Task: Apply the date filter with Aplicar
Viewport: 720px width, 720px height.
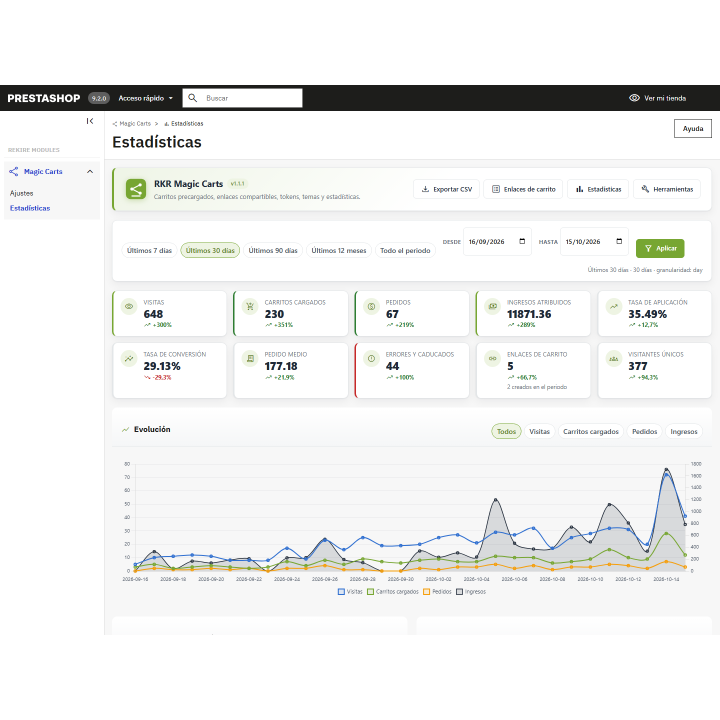Action: pyautogui.click(x=660, y=248)
